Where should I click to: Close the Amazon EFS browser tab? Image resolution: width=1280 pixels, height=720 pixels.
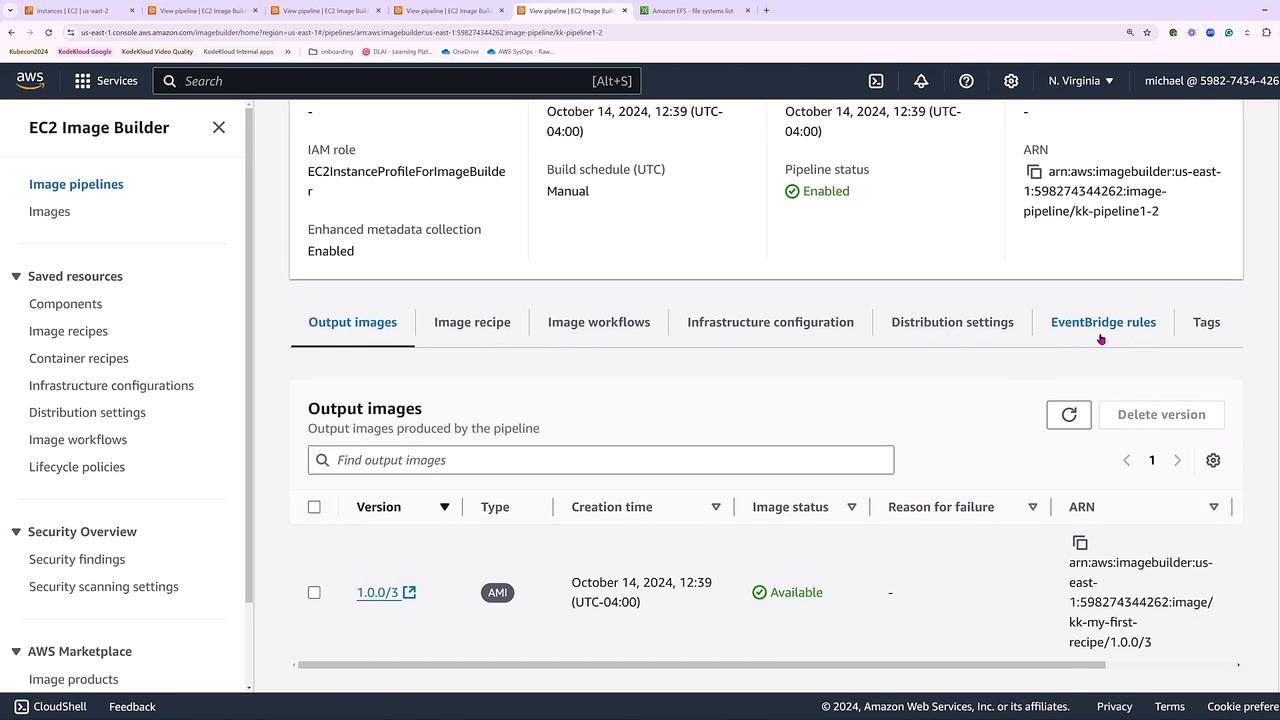tap(747, 11)
